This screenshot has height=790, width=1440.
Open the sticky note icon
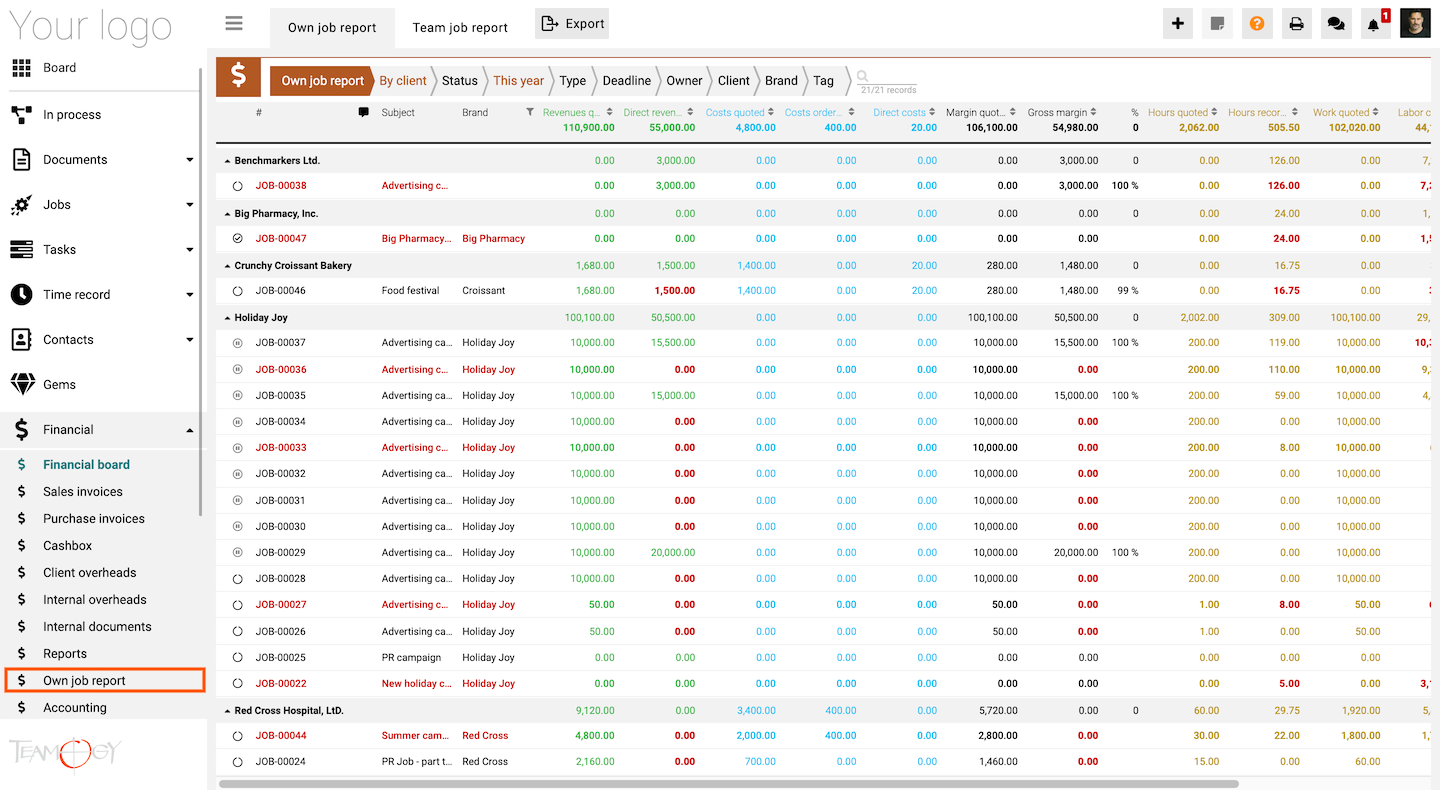[x=1217, y=24]
